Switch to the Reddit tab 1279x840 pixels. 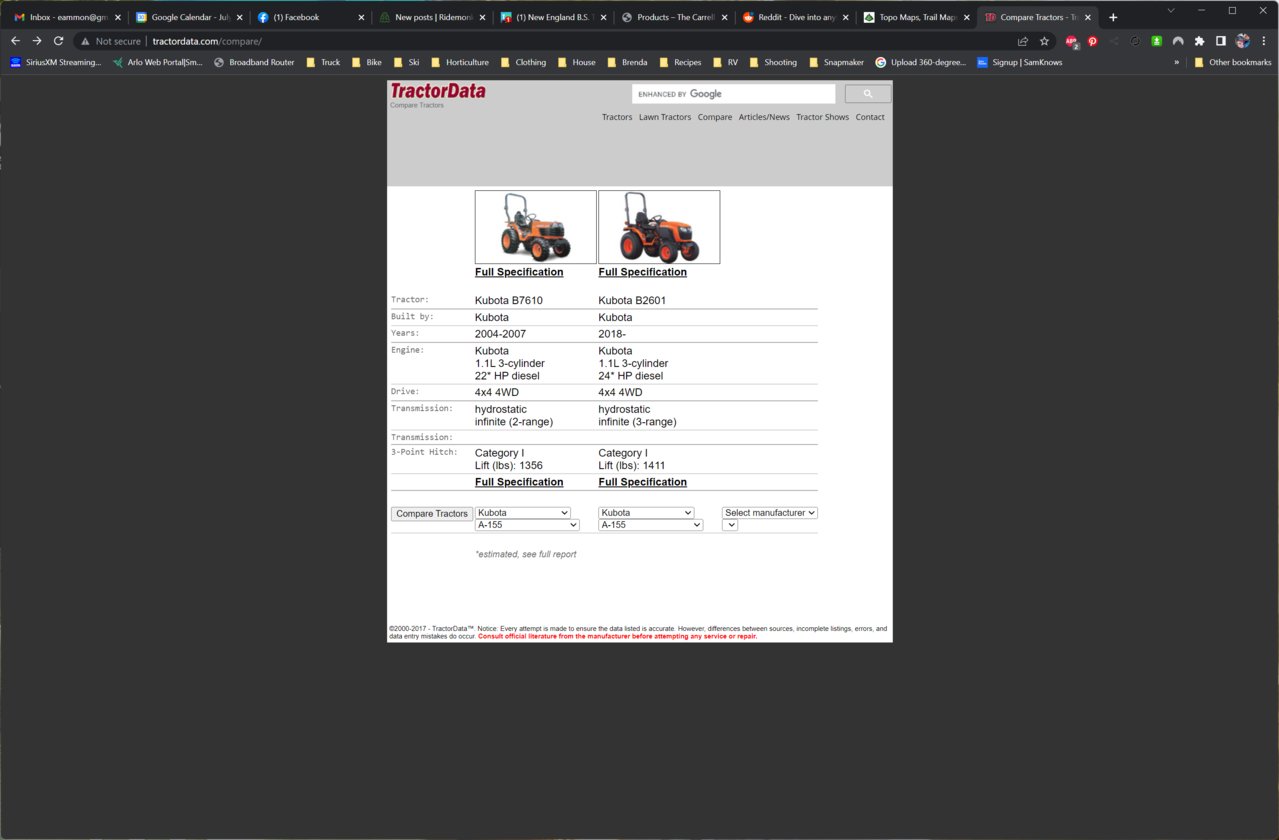(x=796, y=17)
